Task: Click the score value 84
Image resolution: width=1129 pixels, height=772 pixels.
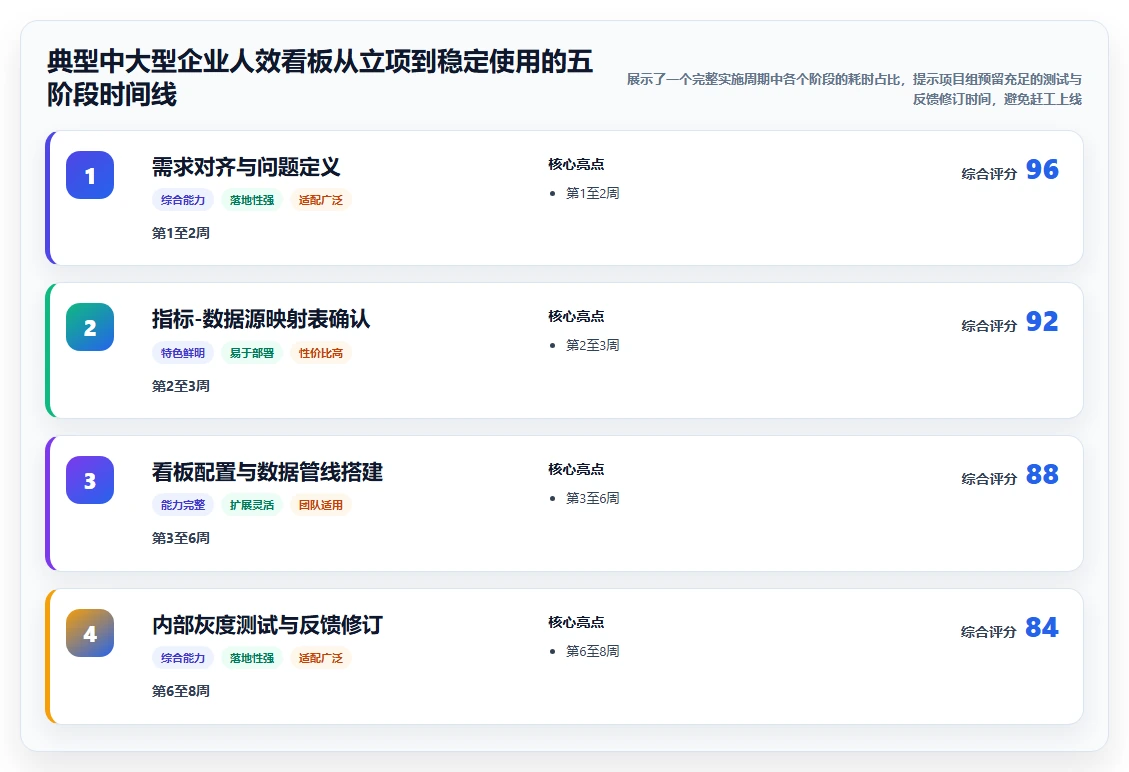Action: [1042, 628]
